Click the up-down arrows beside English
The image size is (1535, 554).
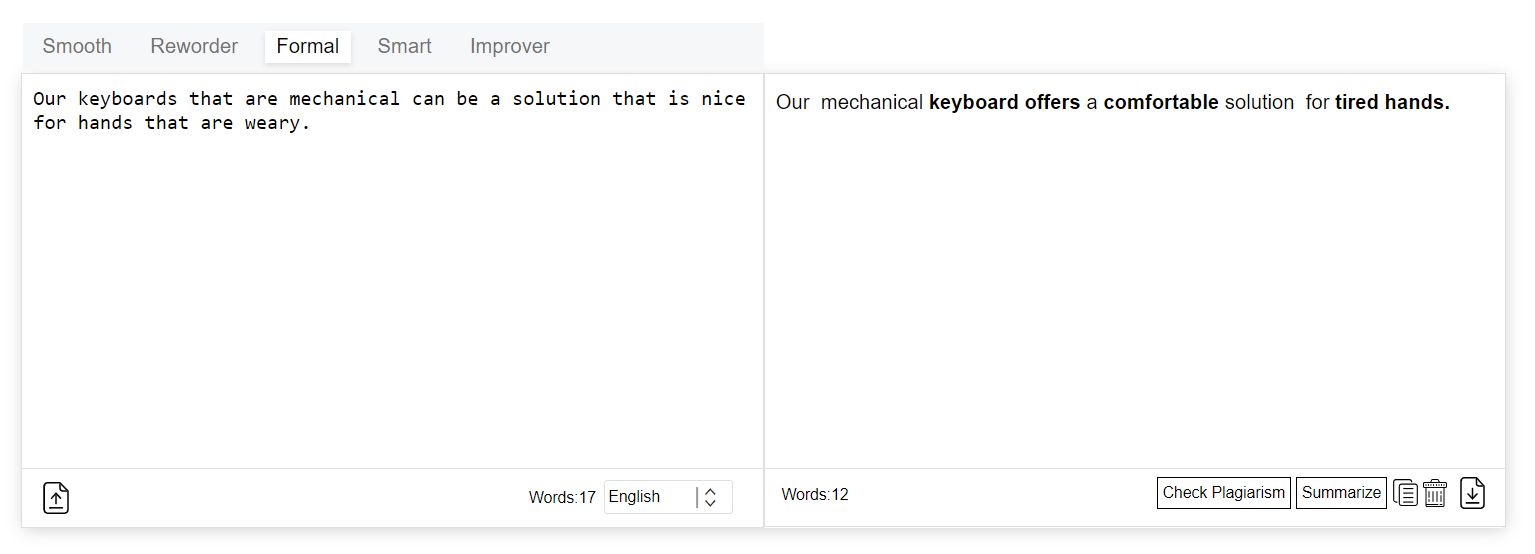[x=710, y=497]
